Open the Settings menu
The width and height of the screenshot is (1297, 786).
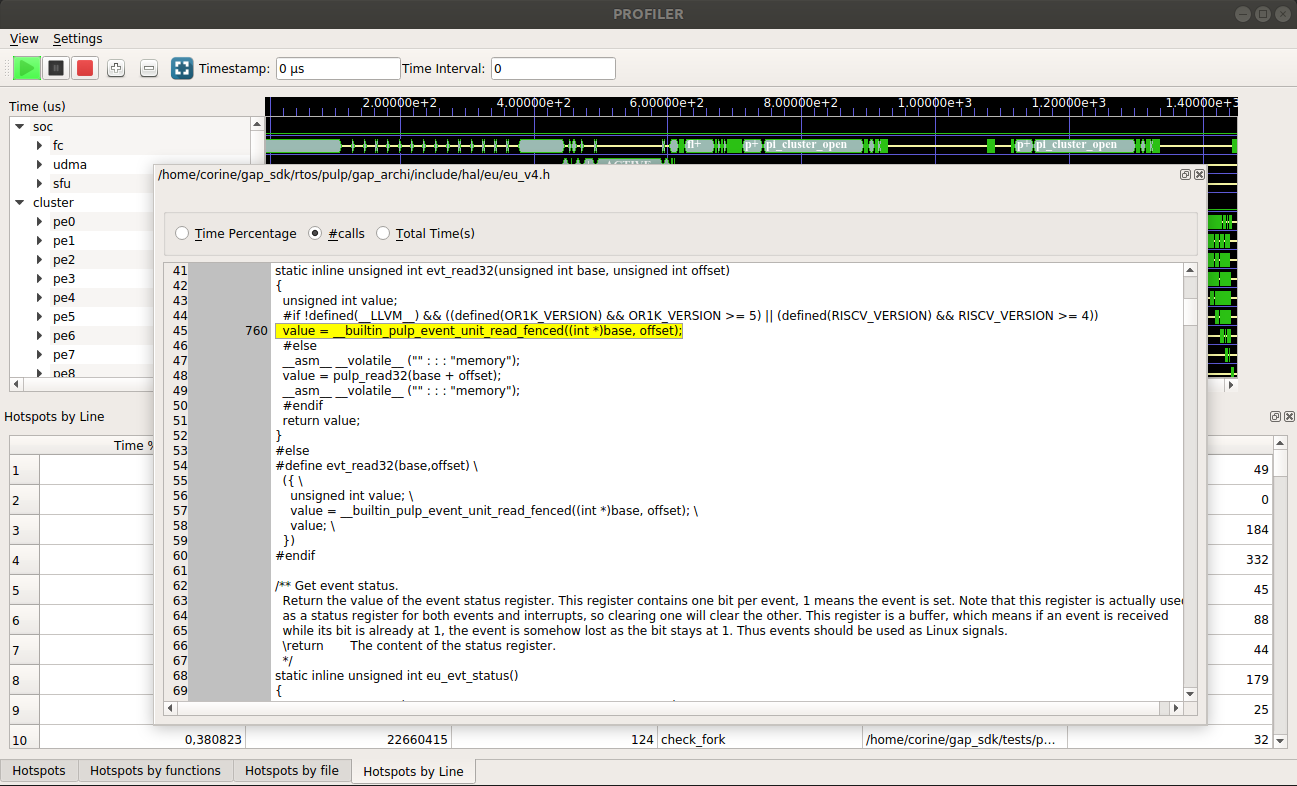(x=77, y=38)
